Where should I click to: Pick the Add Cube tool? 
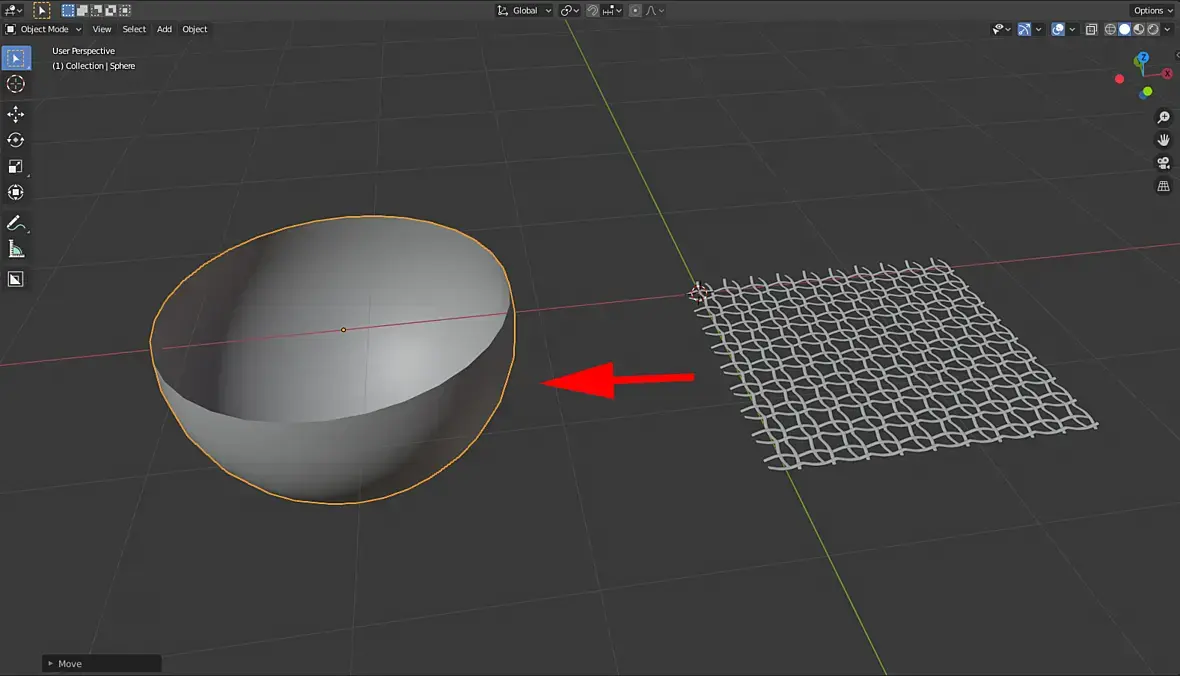[16, 279]
